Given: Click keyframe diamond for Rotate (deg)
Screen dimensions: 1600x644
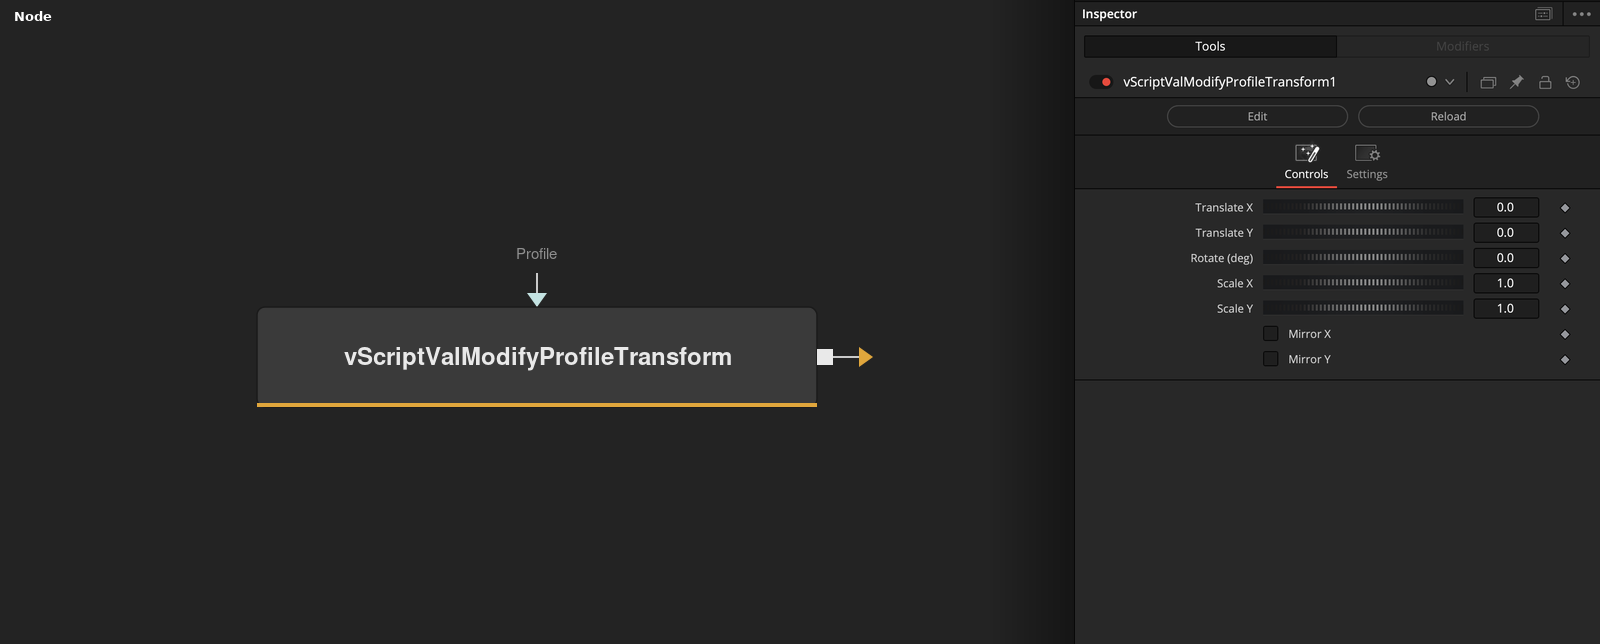Looking at the screenshot, I should pyautogui.click(x=1565, y=259).
